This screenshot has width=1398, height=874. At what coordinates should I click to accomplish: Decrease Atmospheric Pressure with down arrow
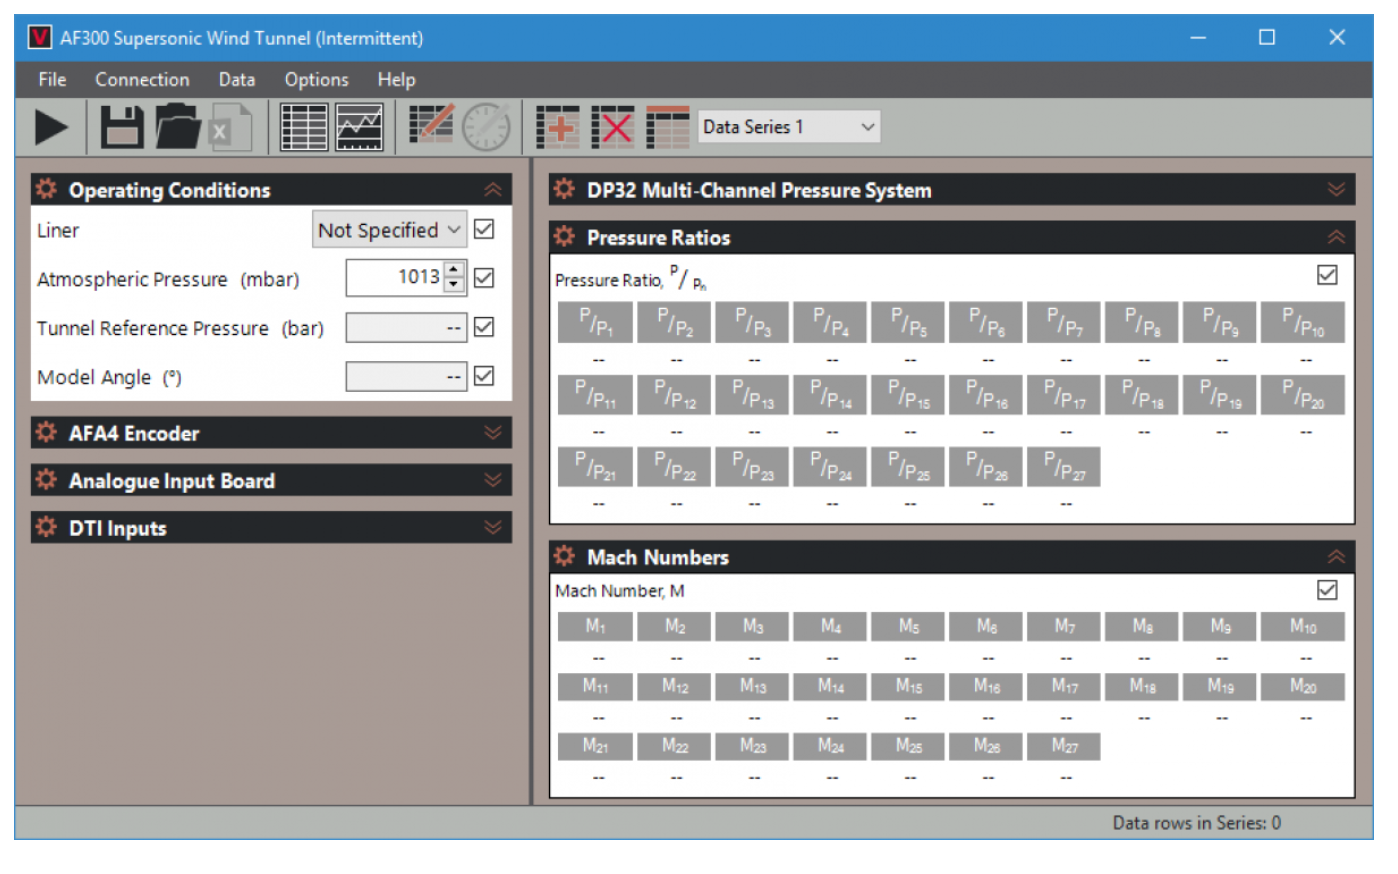click(455, 285)
